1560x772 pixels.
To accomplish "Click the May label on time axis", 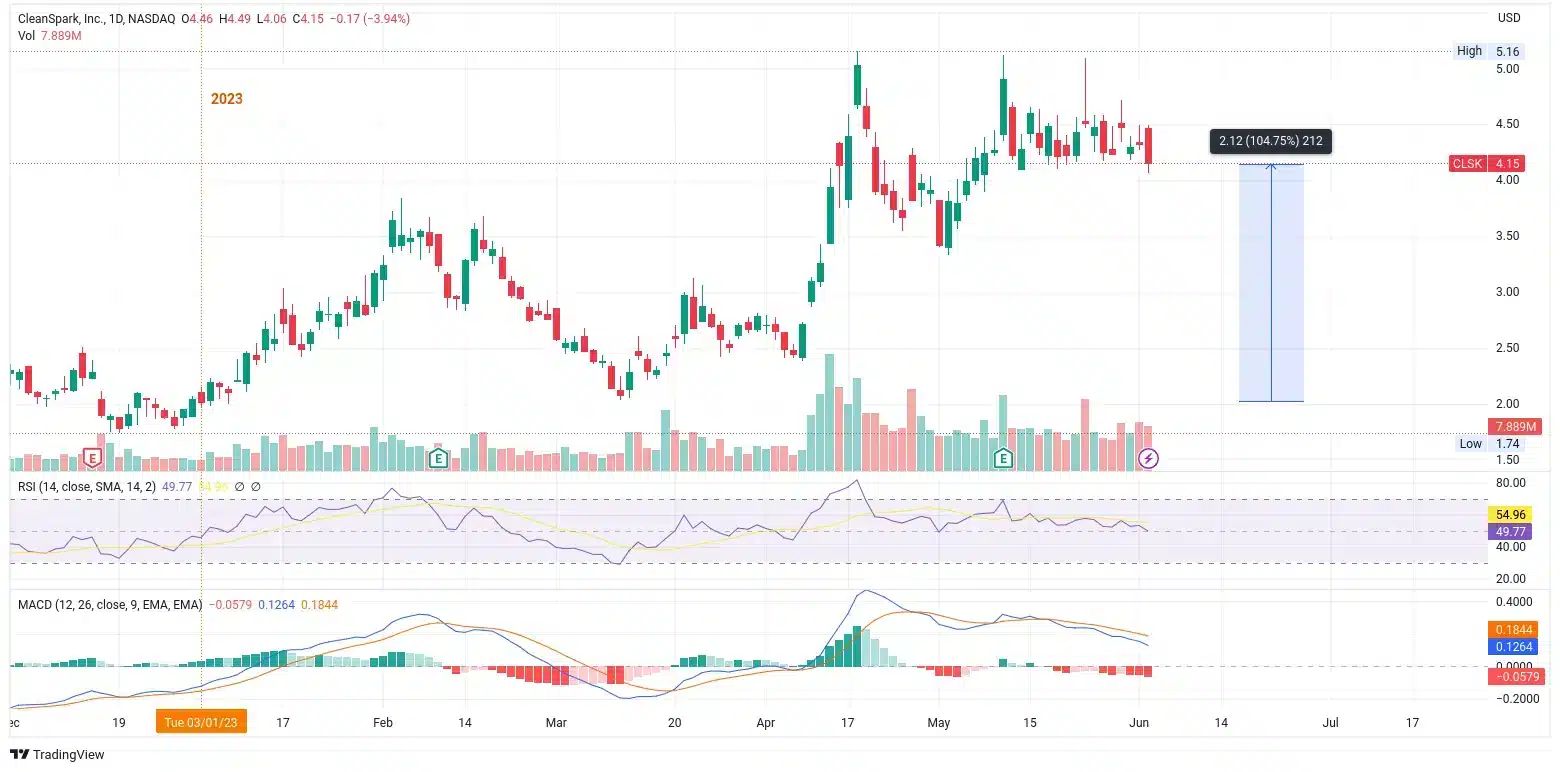I will click(938, 722).
